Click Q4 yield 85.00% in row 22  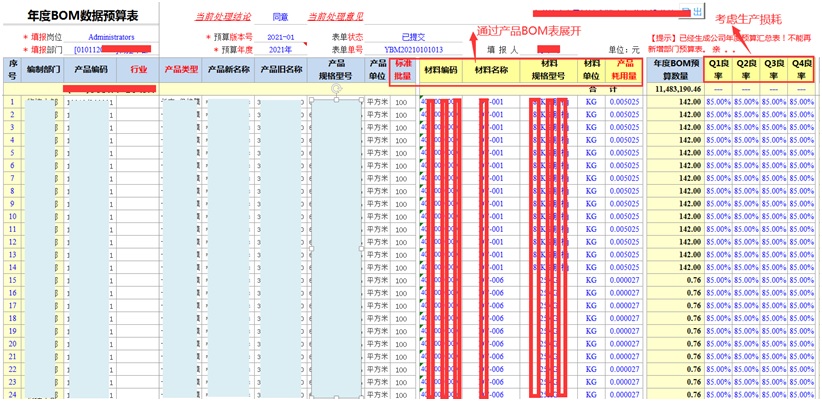coord(802,369)
